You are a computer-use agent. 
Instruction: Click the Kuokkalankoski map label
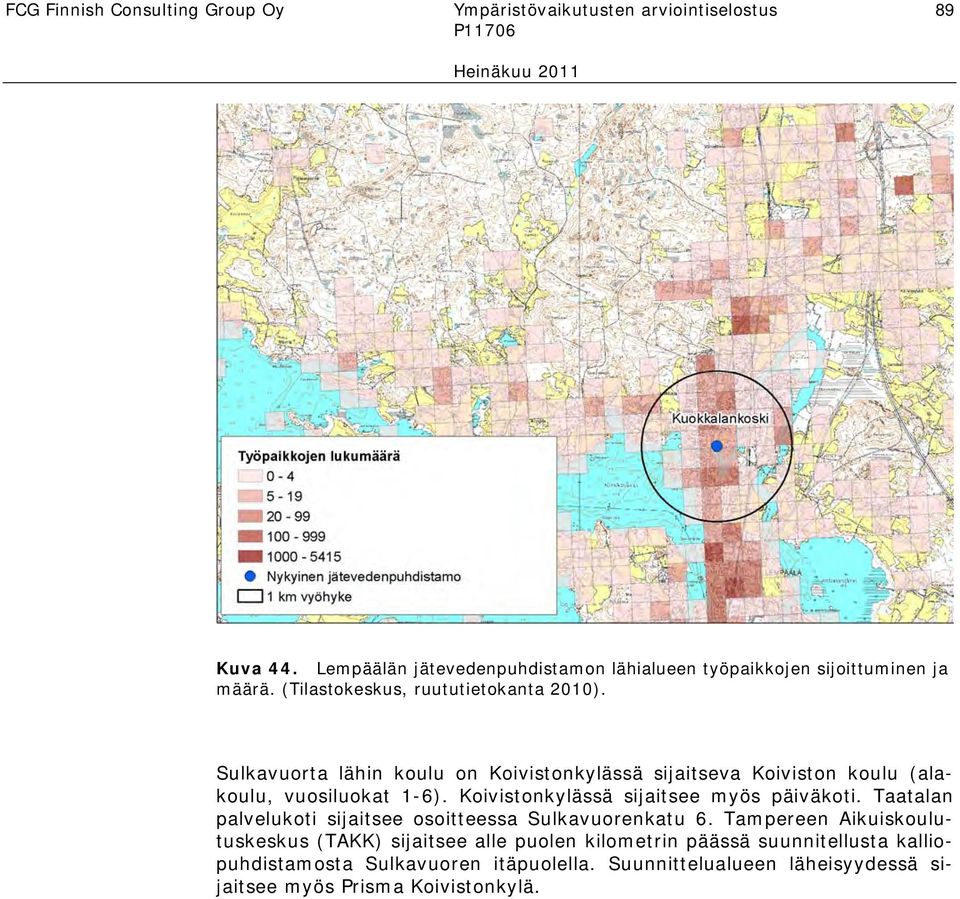720,418
